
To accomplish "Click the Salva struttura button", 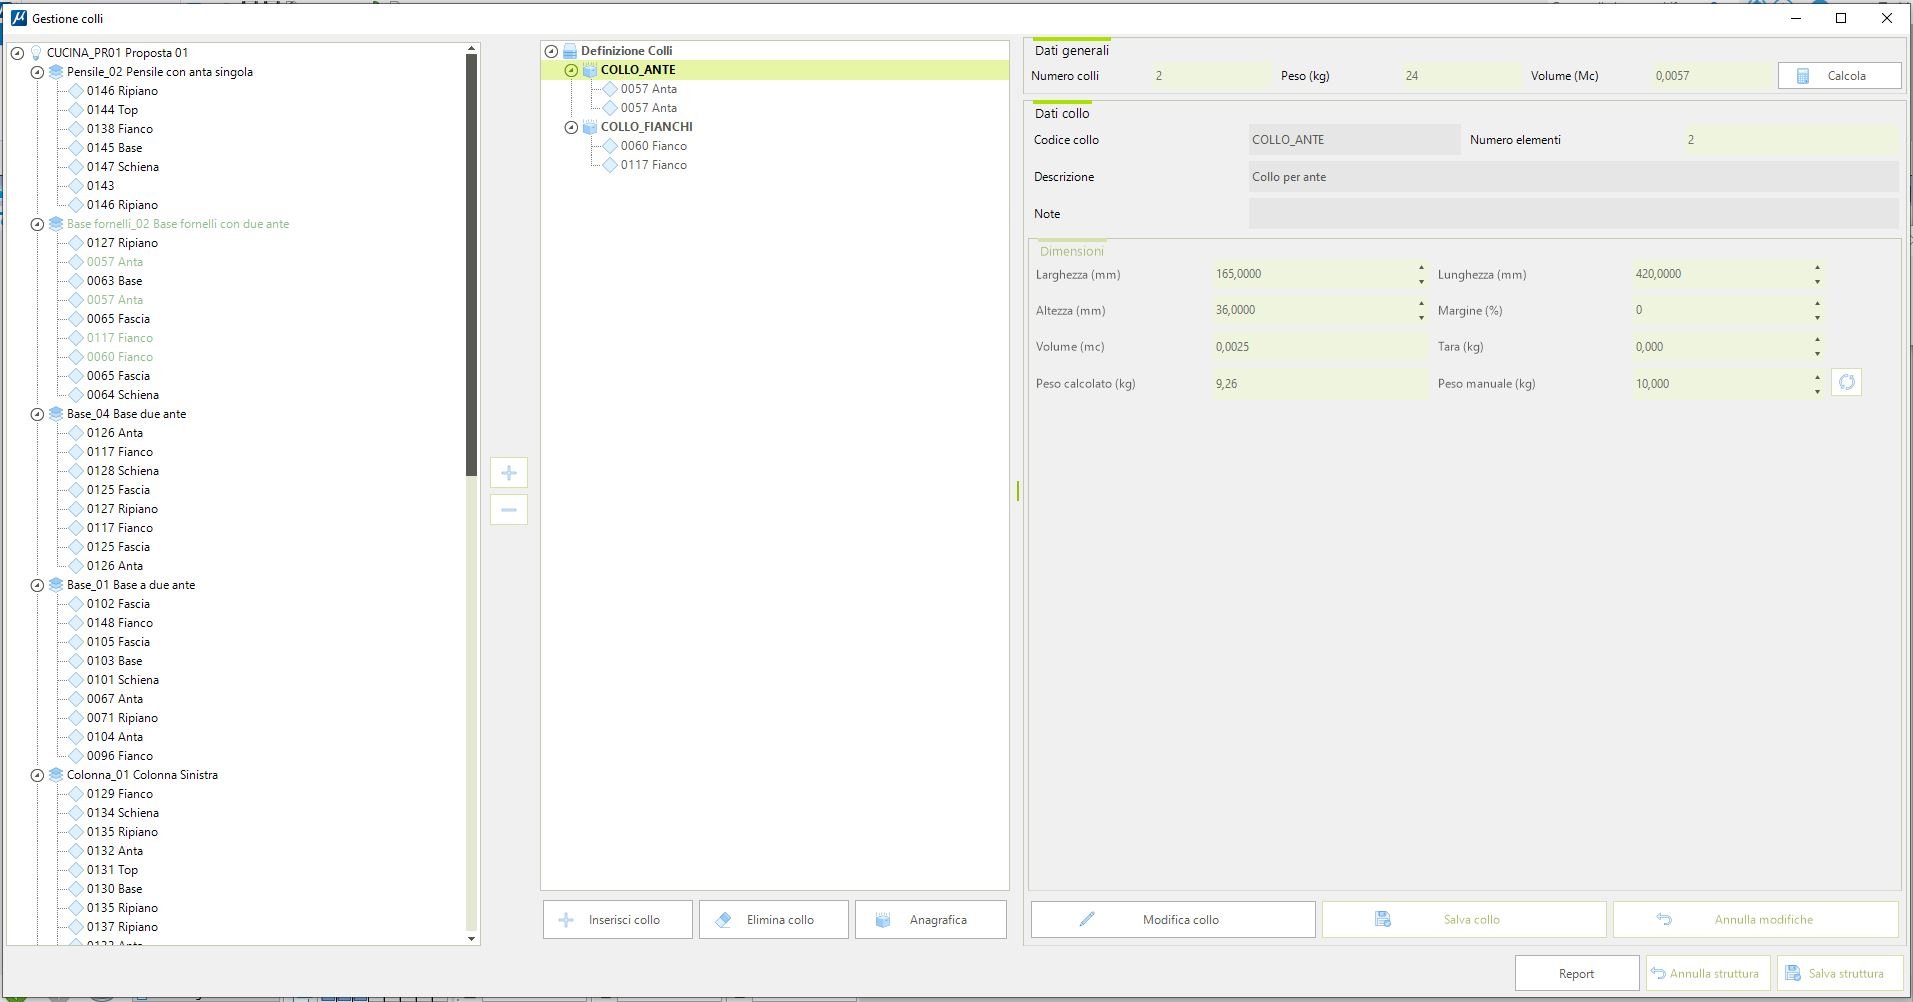I will pos(1838,974).
